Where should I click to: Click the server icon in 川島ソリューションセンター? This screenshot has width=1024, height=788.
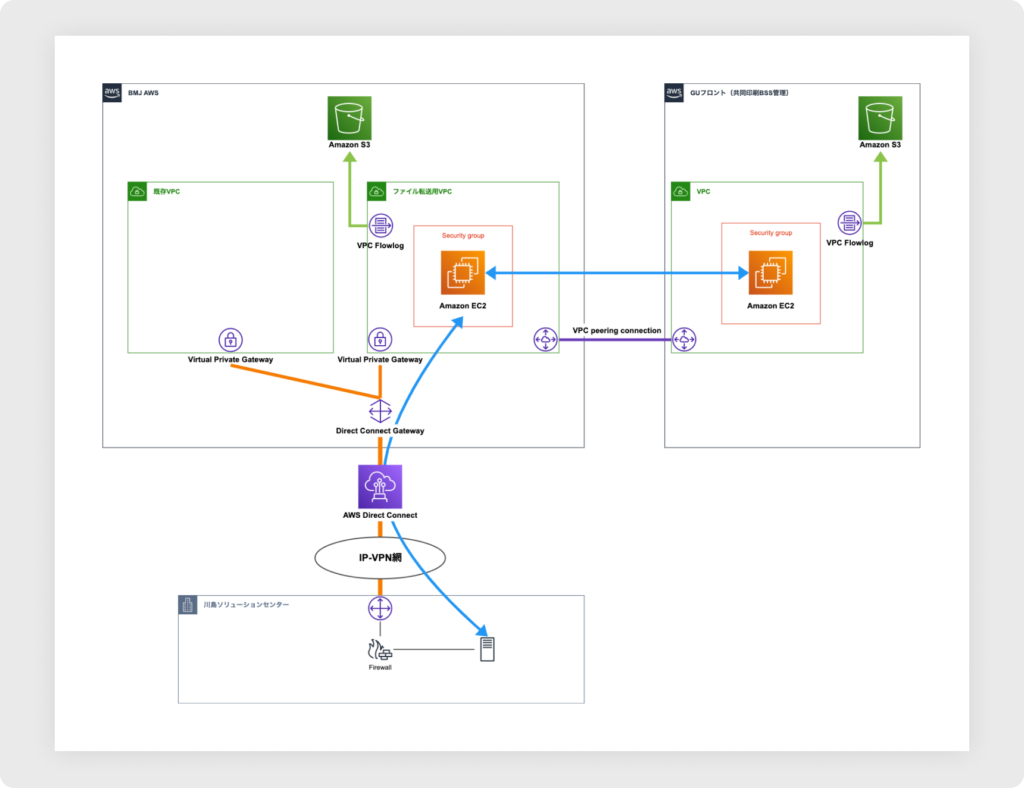tap(488, 650)
